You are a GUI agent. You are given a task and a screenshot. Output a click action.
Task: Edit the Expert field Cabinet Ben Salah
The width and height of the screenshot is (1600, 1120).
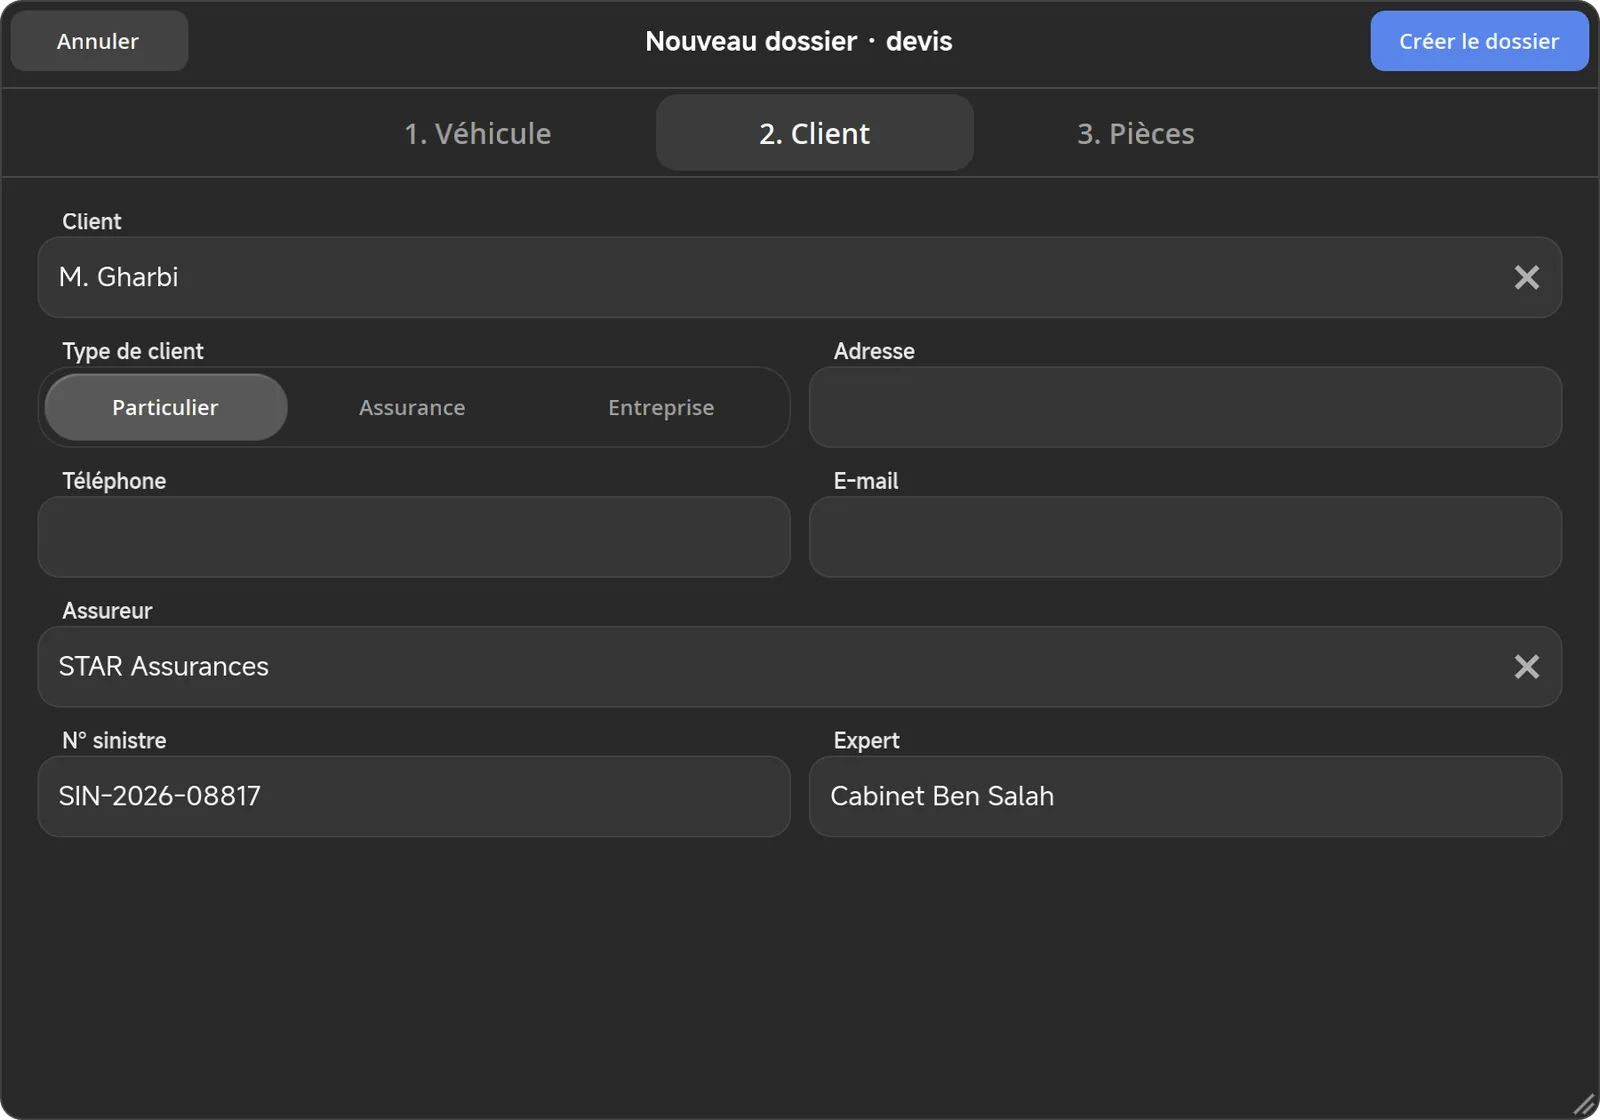(1185, 797)
